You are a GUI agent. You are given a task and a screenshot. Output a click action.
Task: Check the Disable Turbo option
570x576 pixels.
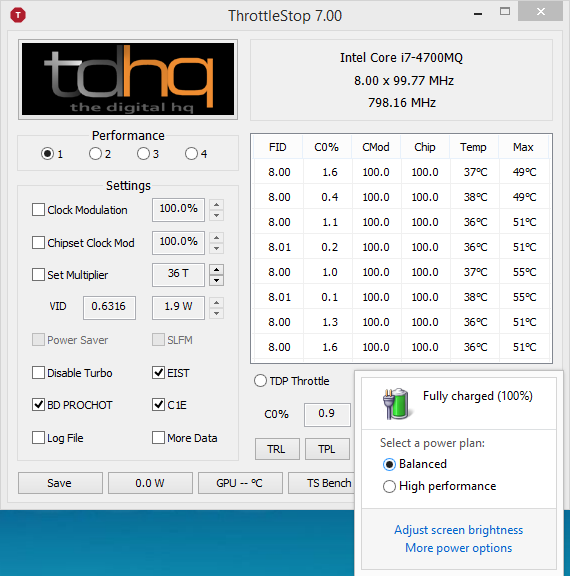click(38, 372)
